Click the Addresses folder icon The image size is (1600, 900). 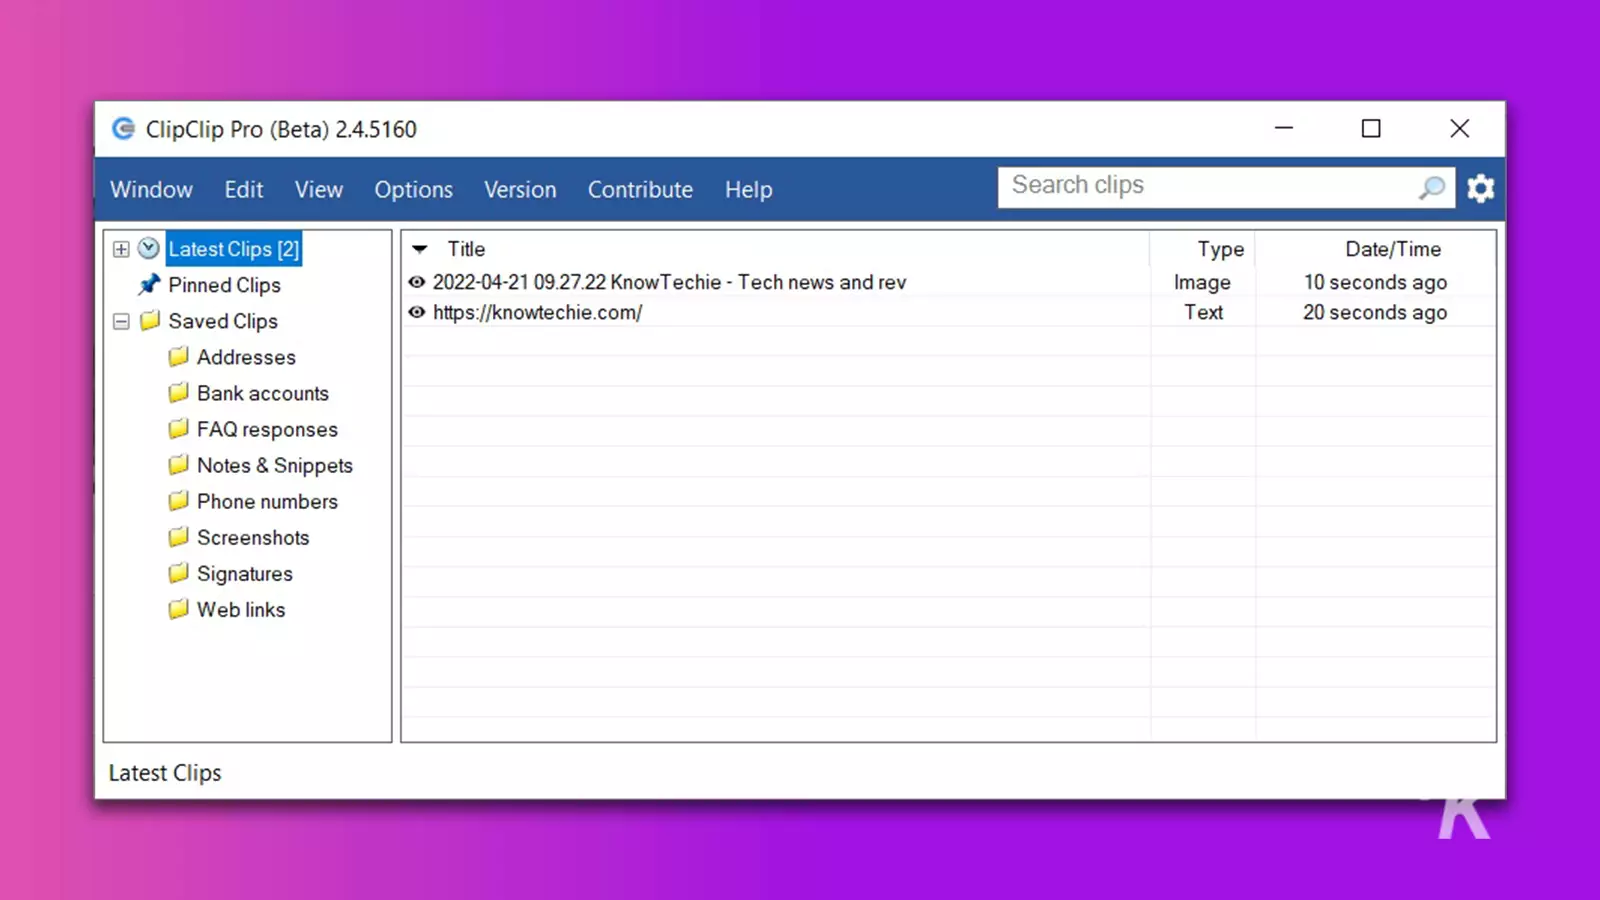[x=178, y=356]
